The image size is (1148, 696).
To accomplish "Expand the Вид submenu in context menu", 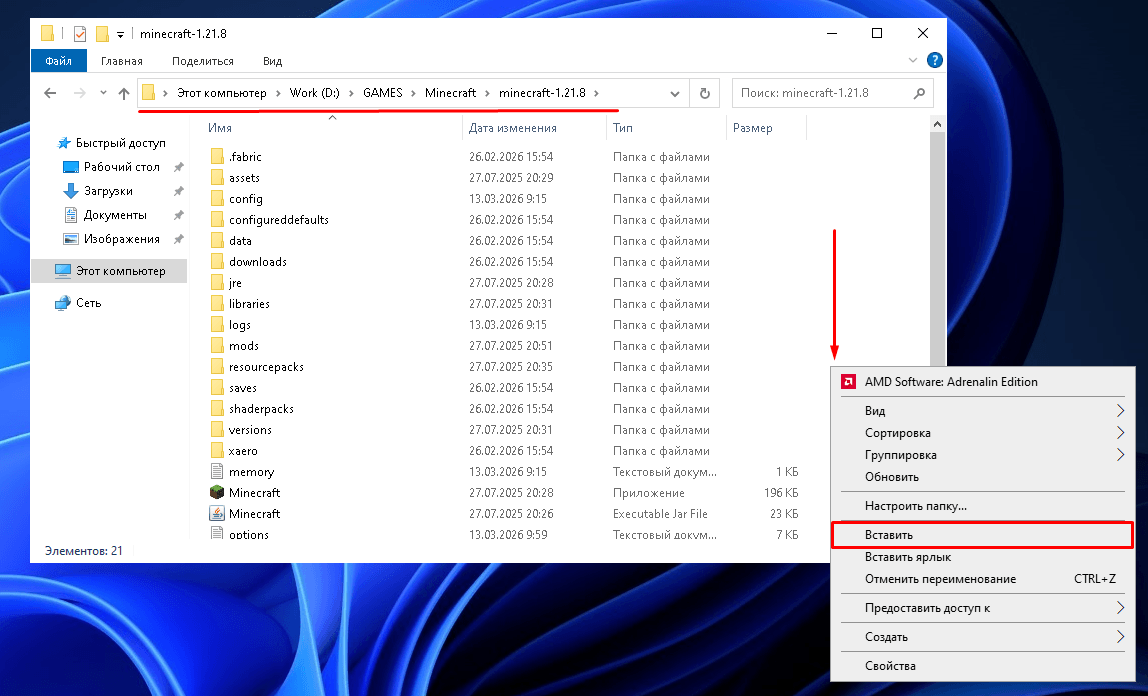I will click(1120, 411).
